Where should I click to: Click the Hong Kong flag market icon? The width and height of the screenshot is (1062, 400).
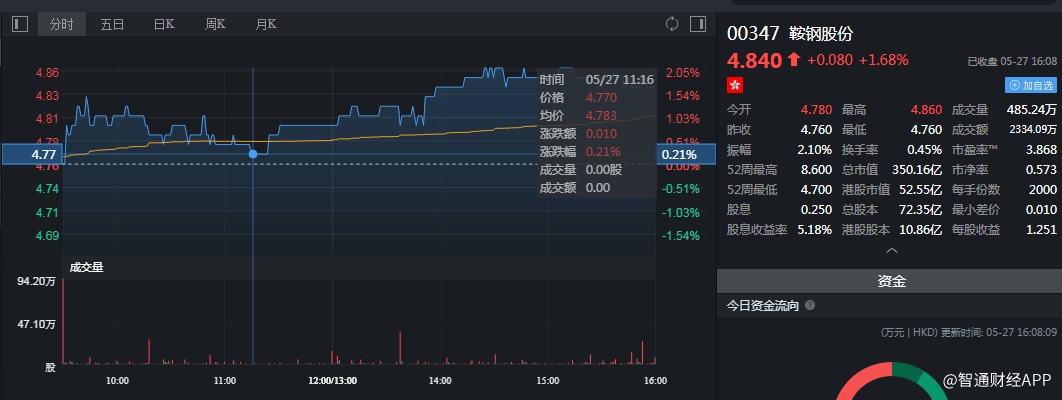point(735,86)
